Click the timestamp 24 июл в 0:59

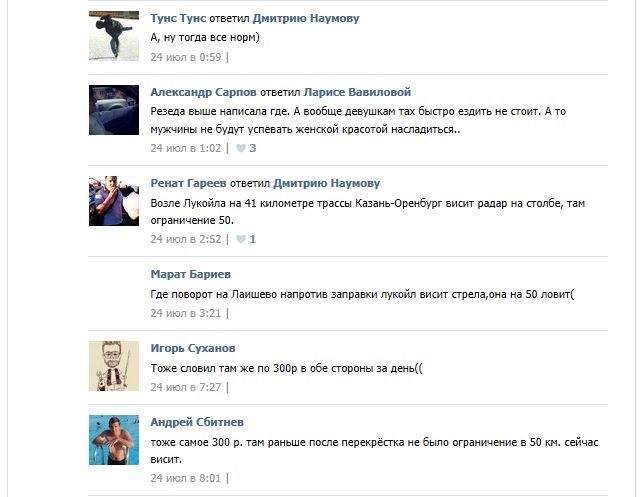coord(186,57)
